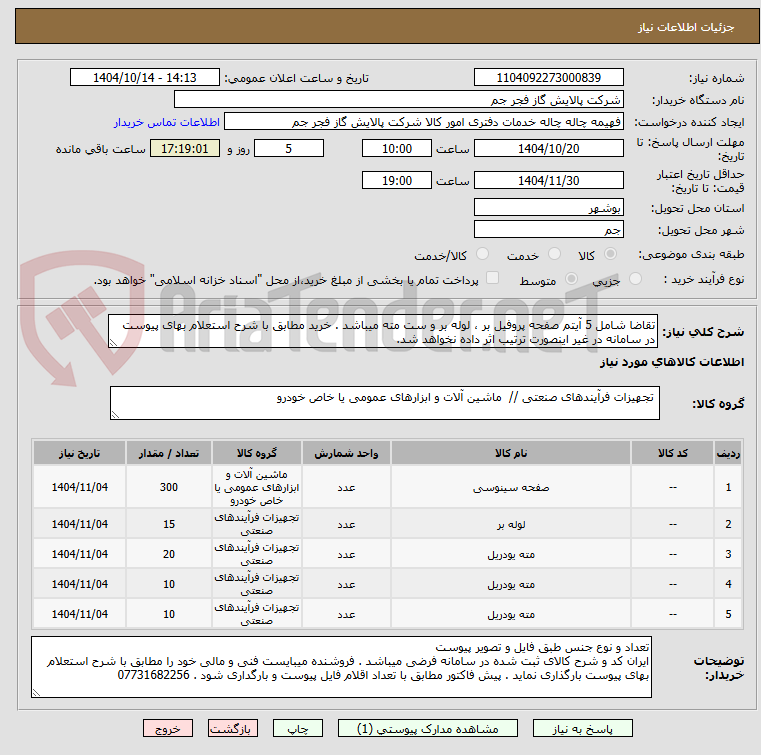Click the کد کالا column header
This screenshot has width=761, height=755.
(672, 453)
